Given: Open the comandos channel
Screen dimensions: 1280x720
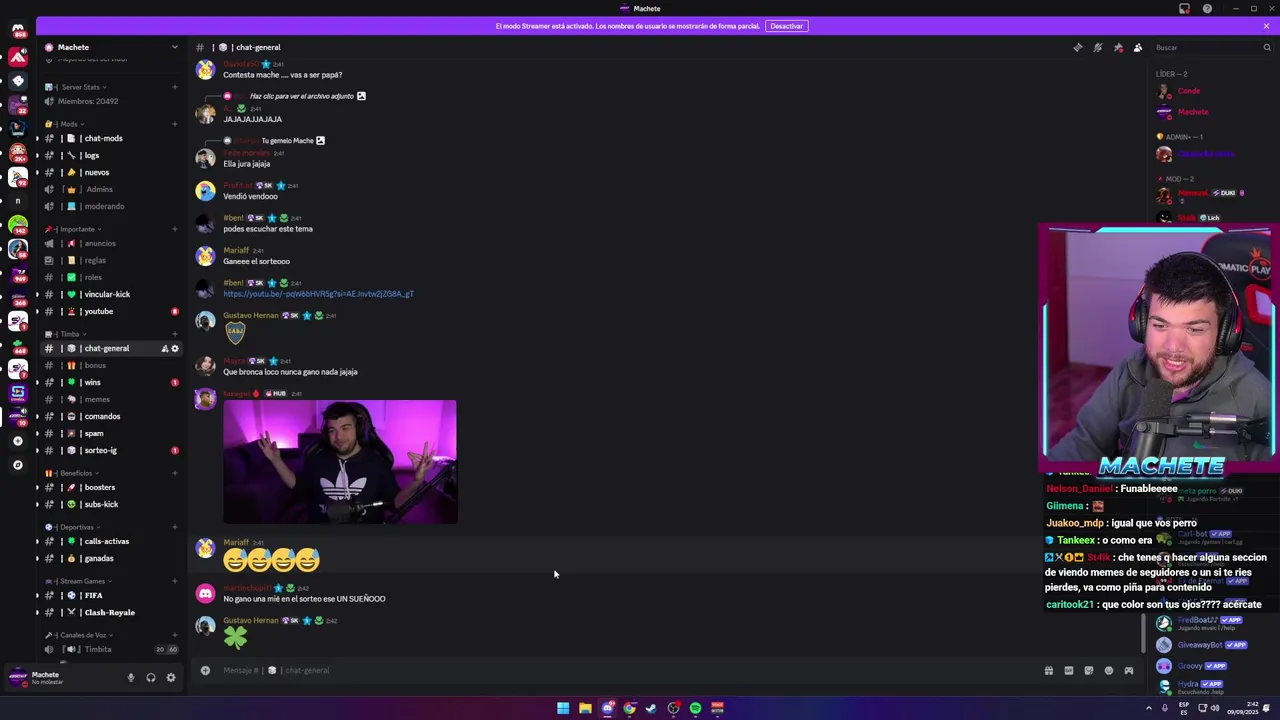Looking at the screenshot, I should coord(110,416).
